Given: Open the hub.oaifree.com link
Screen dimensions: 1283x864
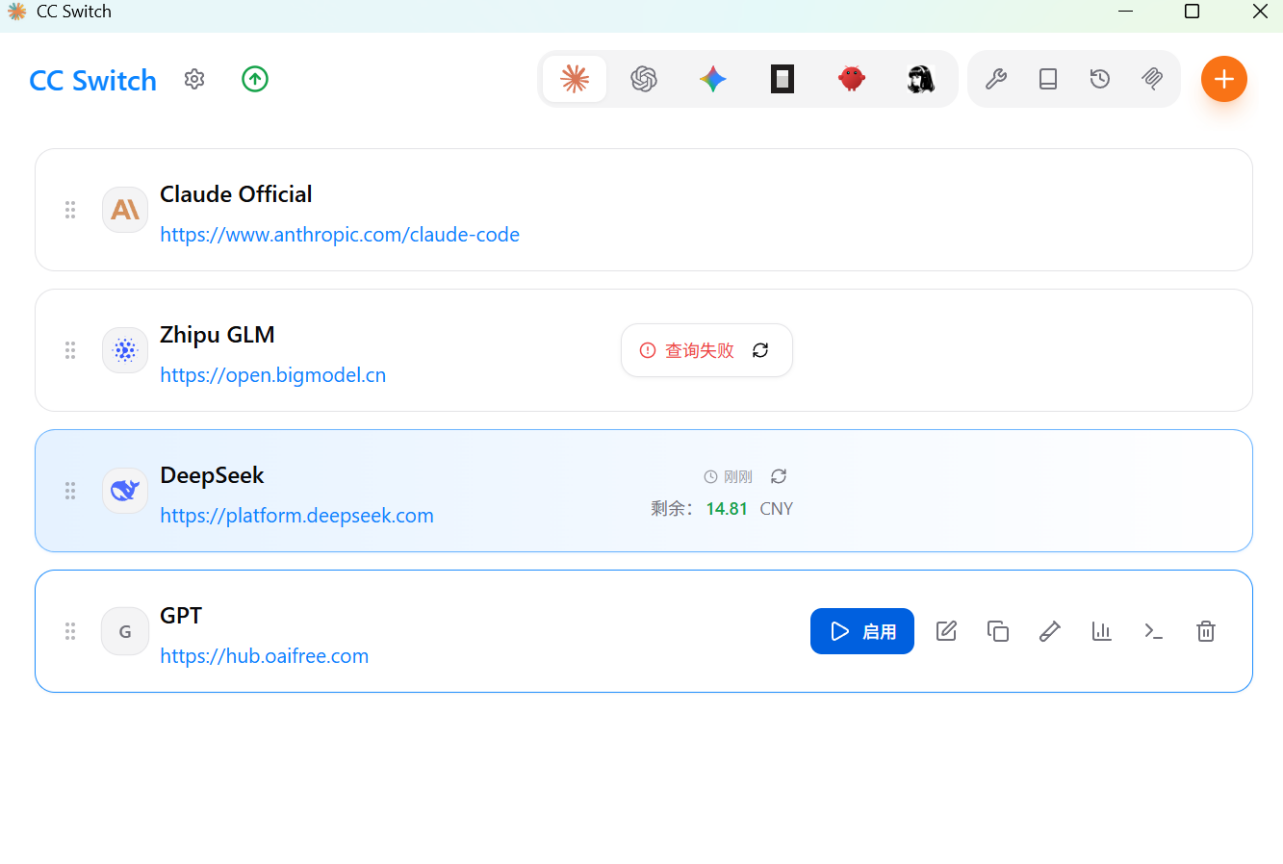Looking at the screenshot, I should click(264, 656).
